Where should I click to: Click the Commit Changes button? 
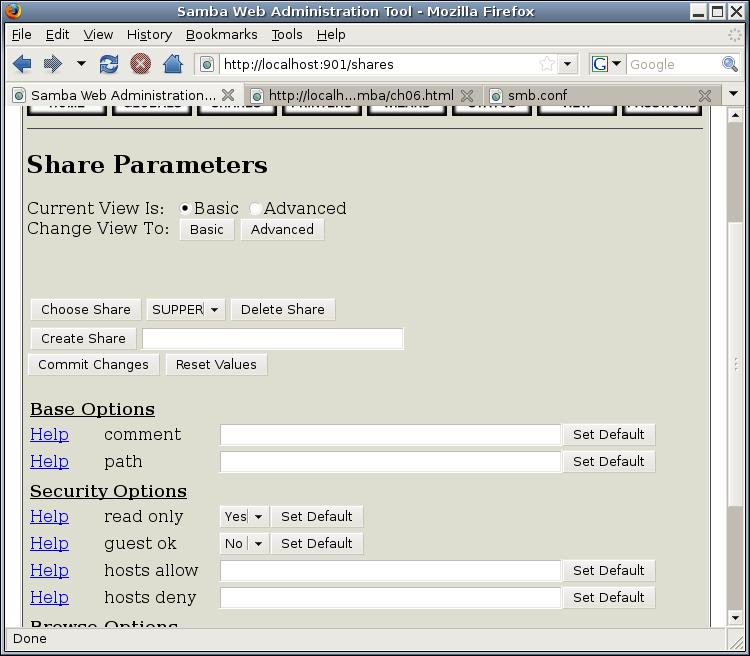93,365
